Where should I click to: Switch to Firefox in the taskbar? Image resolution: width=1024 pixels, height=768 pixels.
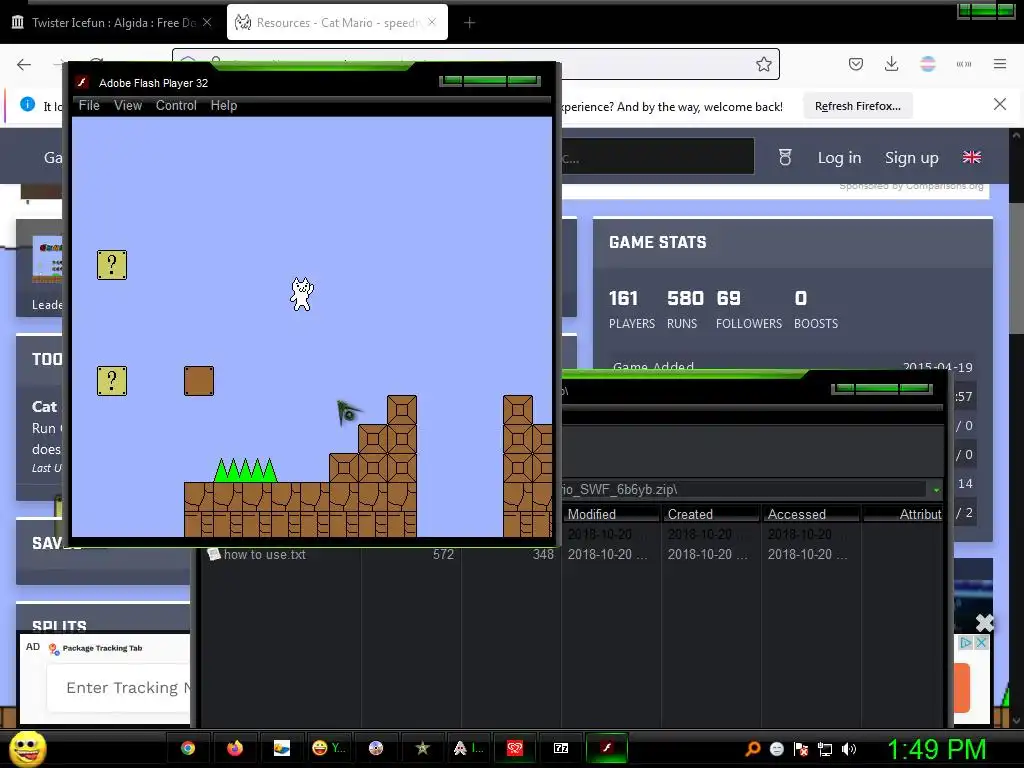pos(234,748)
